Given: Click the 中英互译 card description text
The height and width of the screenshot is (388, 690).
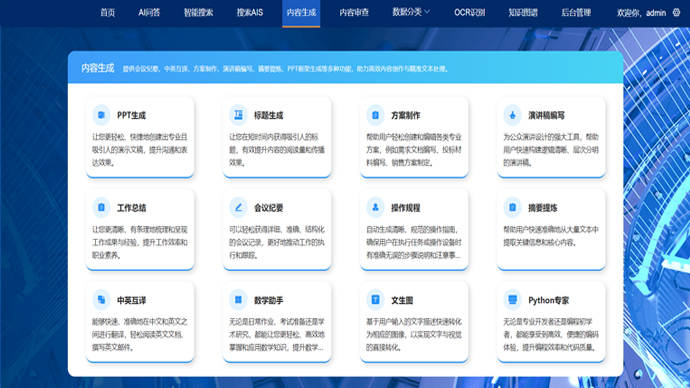Looking at the screenshot, I should click(x=139, y=334).
